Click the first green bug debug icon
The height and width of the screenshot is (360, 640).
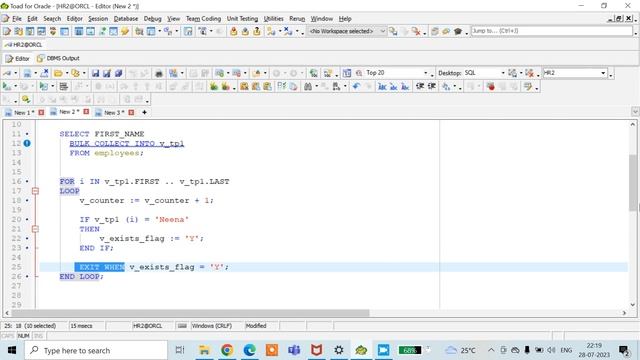(x=213, y=86)
